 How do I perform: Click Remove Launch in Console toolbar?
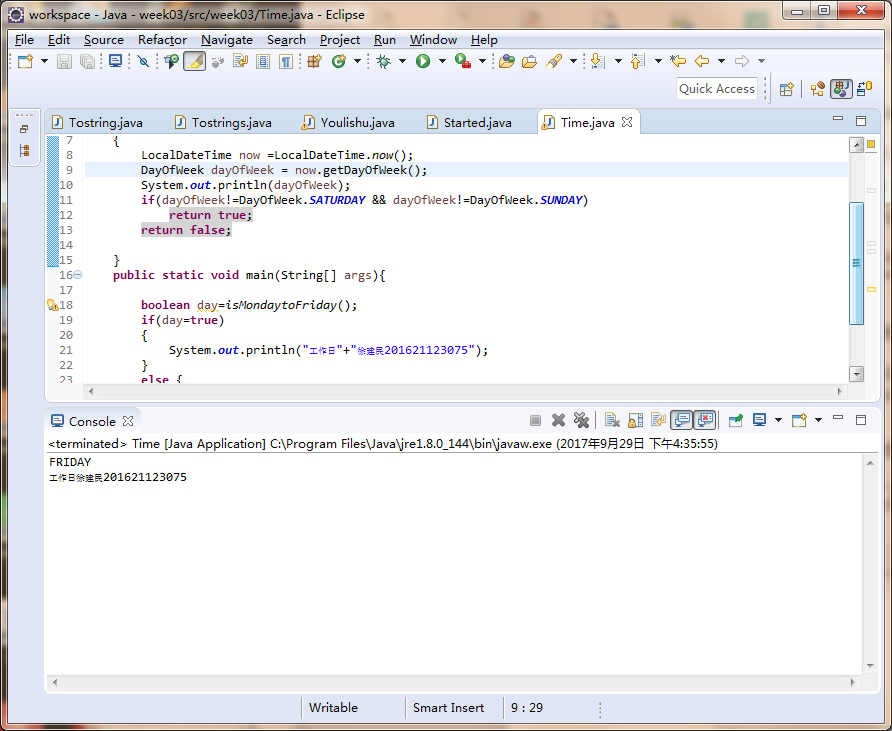pos(559,420)
